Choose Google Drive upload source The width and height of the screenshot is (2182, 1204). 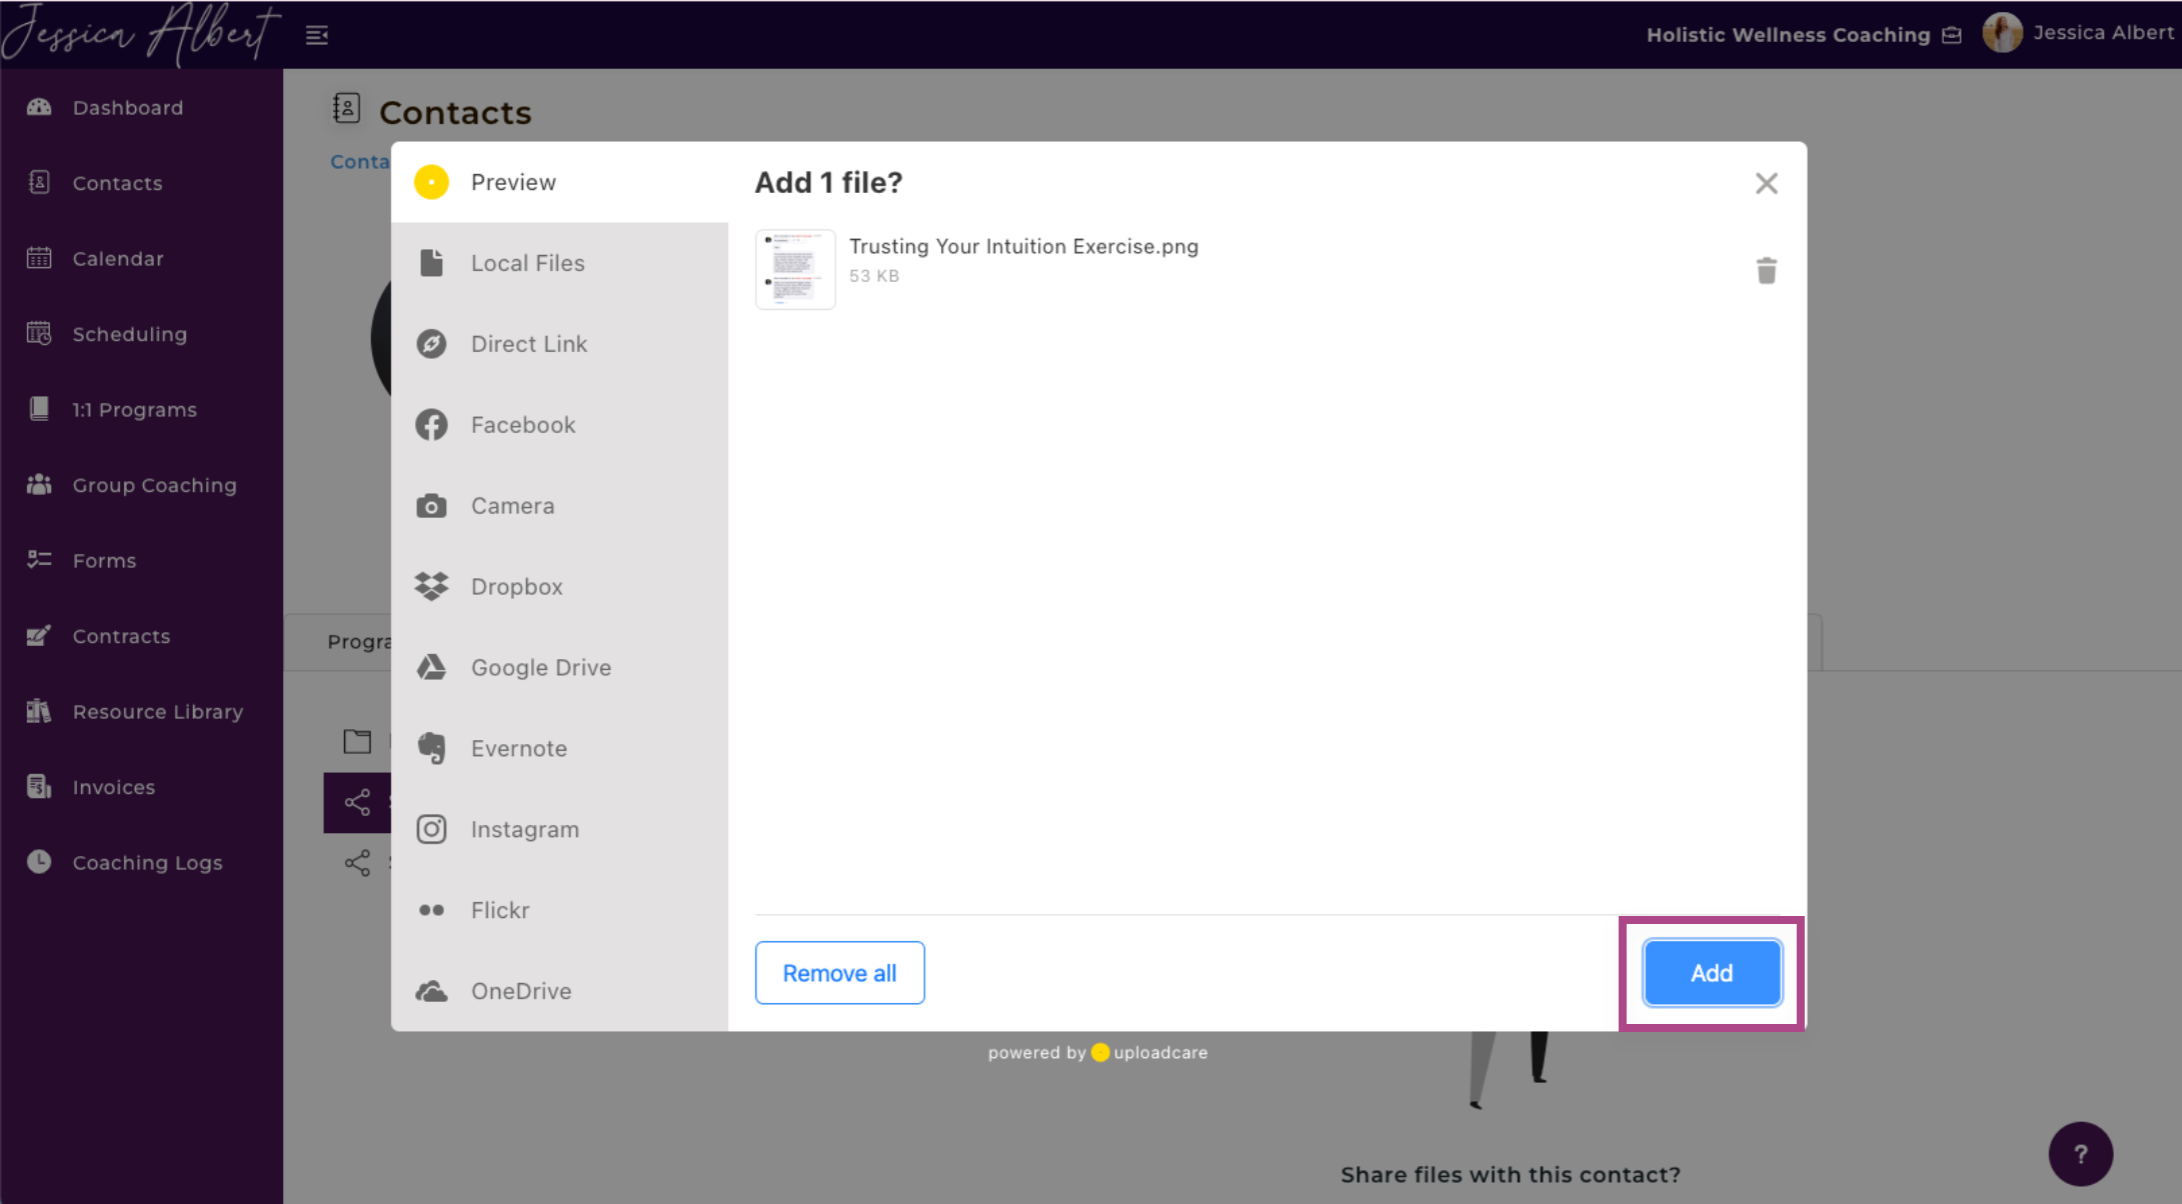[x=540, y=668]
